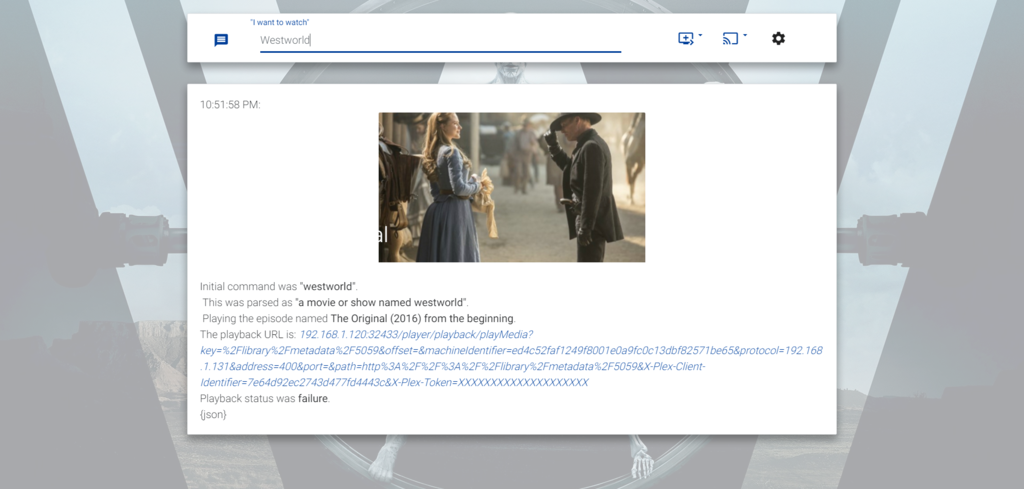Click the "I want to watch" field label

pyautogui.click(x=280, y=22)
